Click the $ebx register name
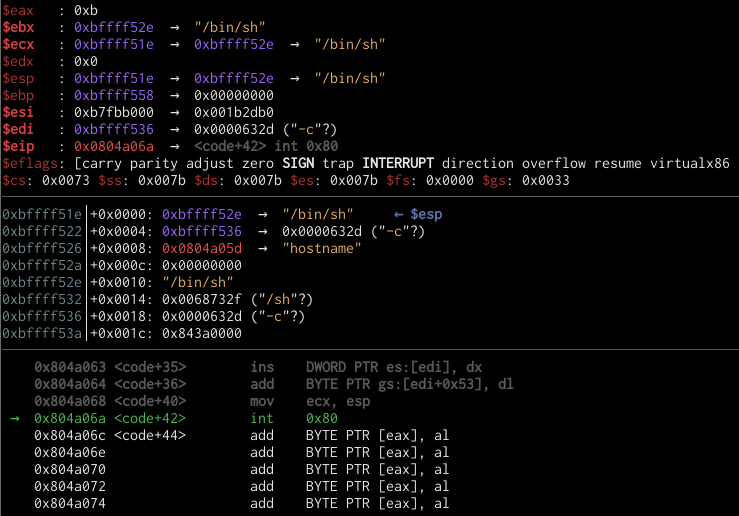Viewport: 739px width, 516px height. (x=20, y=28)
